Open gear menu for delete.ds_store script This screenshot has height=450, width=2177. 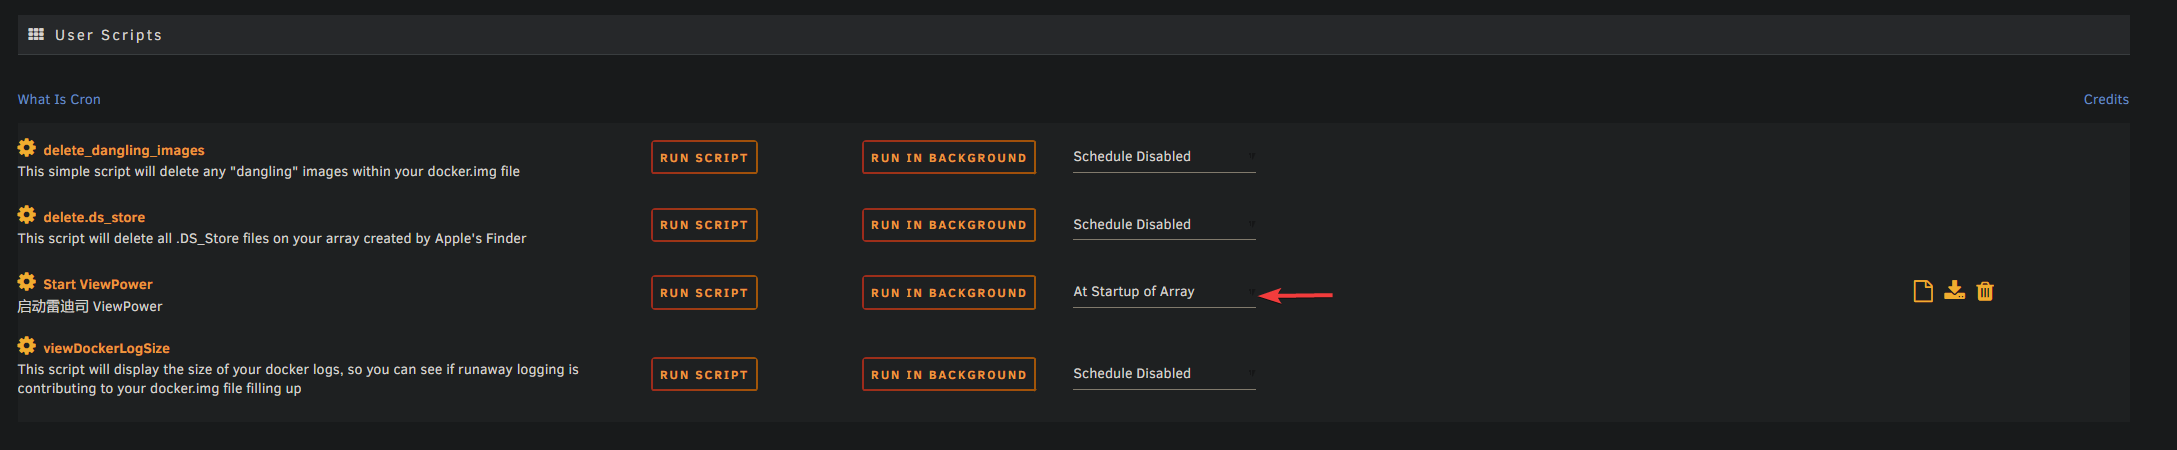click(x=27, y=215)
